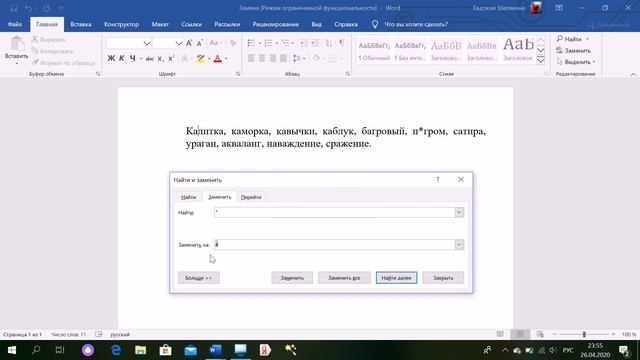Click the Paste icon
640x360 pixels.
click(17, 44)
